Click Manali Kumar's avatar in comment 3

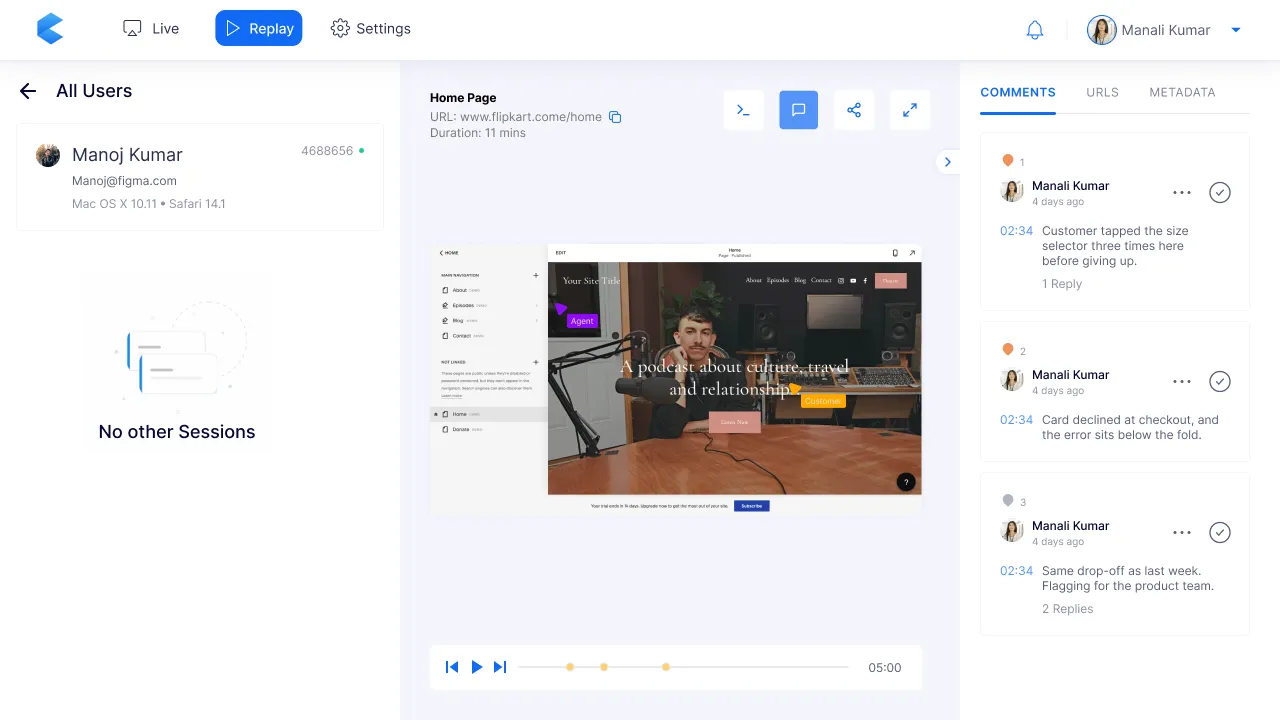(x=1012, y=532)
